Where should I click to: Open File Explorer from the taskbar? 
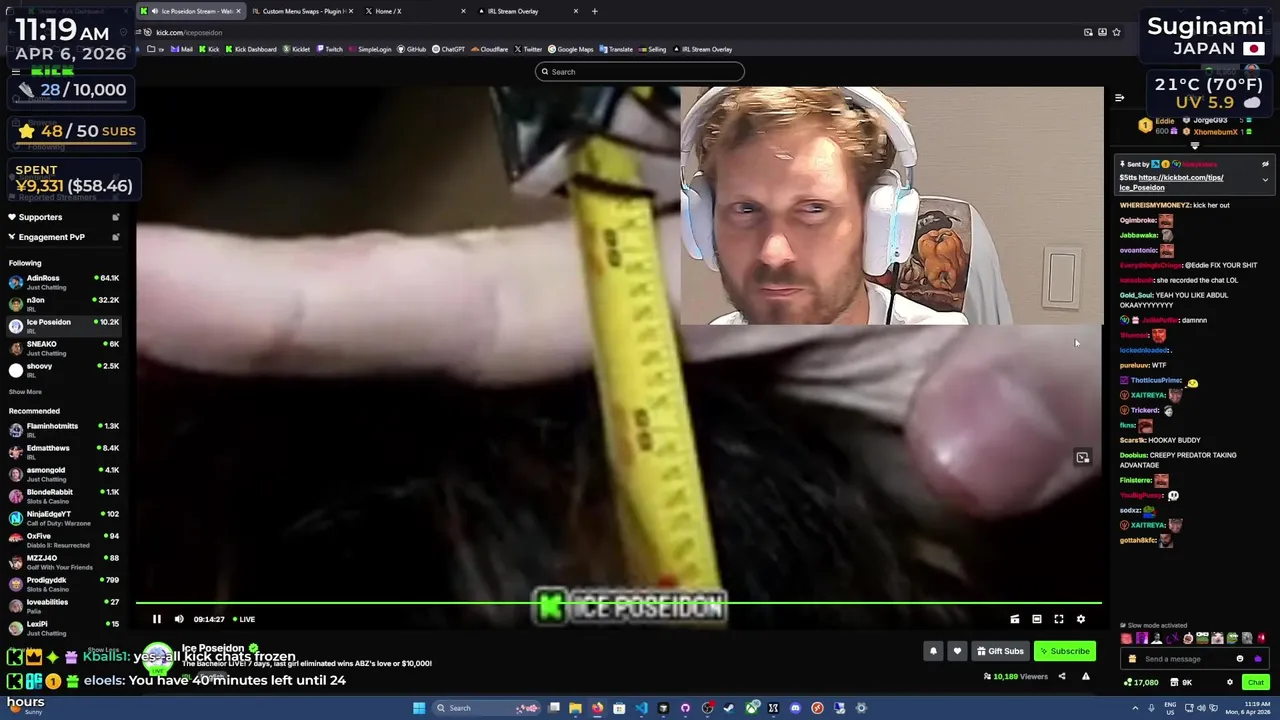point(575,708)
